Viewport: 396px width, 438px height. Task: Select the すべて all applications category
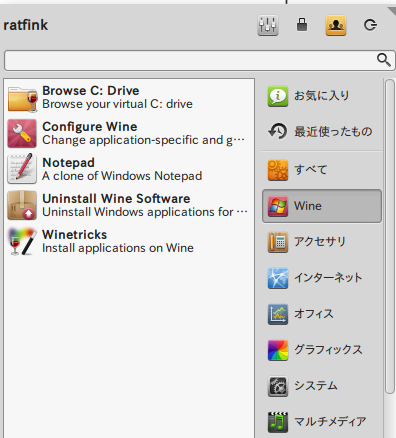click(x=322, y=170)
